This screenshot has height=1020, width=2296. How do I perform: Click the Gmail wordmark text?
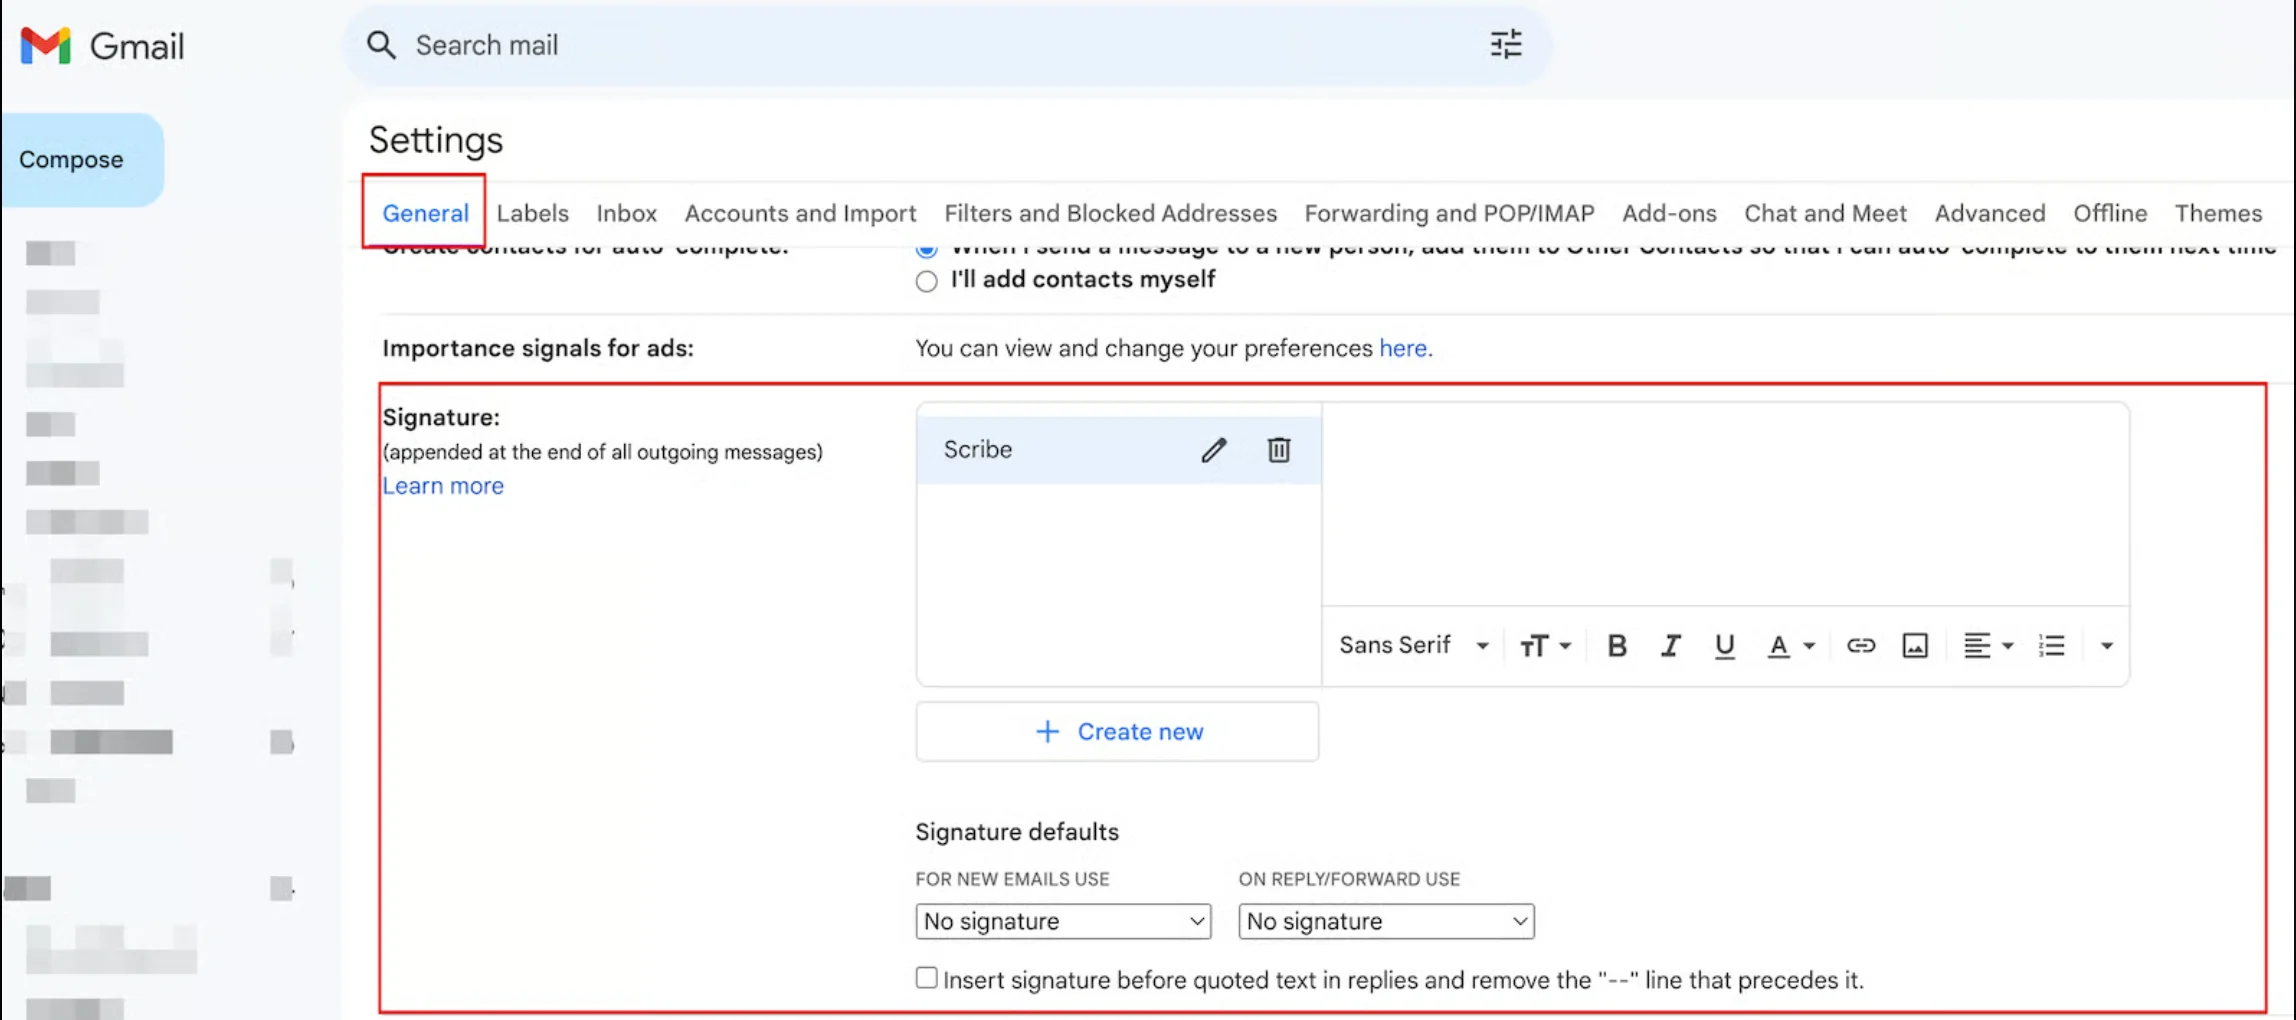coord(137,47)
